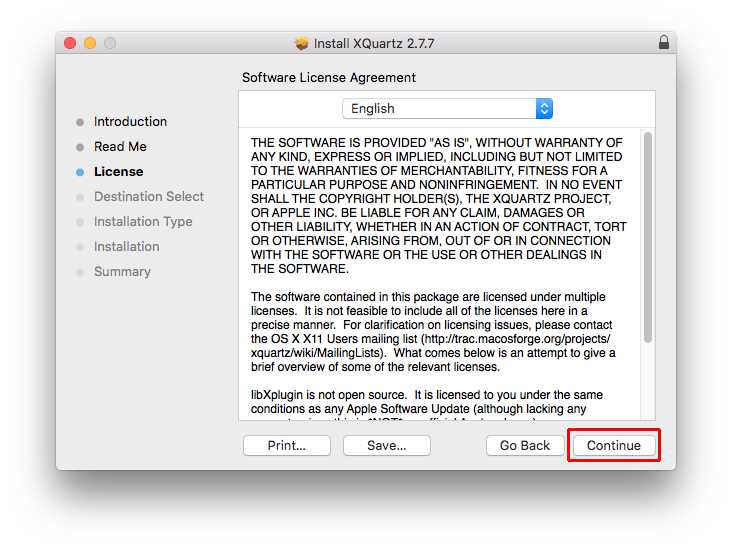The height and width of the screenshot is (550, 732).
Task: Click the lock icon in title bar
Action: [x=663, y=42]
